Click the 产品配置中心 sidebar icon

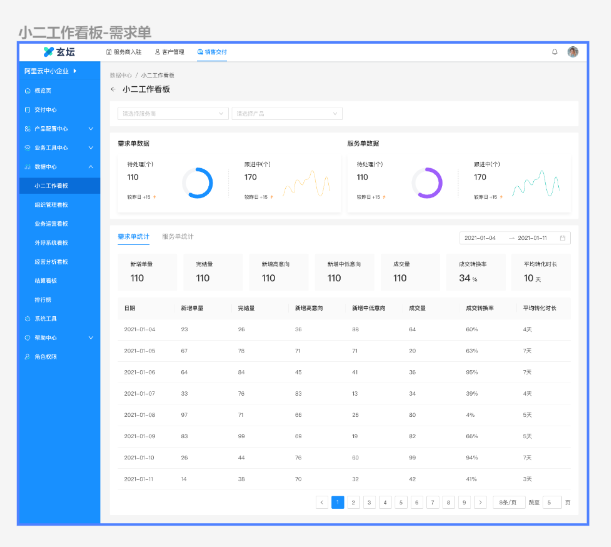(27, 129)
